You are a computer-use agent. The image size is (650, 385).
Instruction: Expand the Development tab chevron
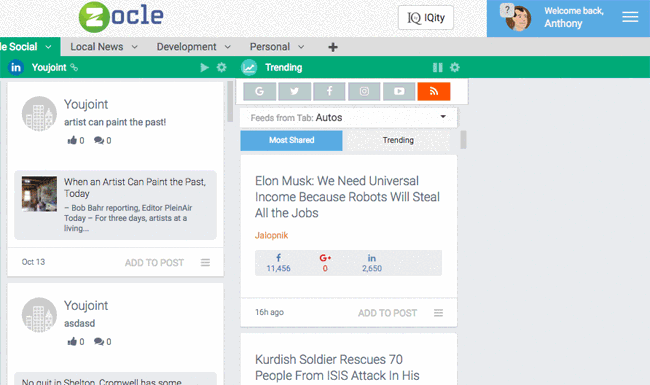(228, 47)
